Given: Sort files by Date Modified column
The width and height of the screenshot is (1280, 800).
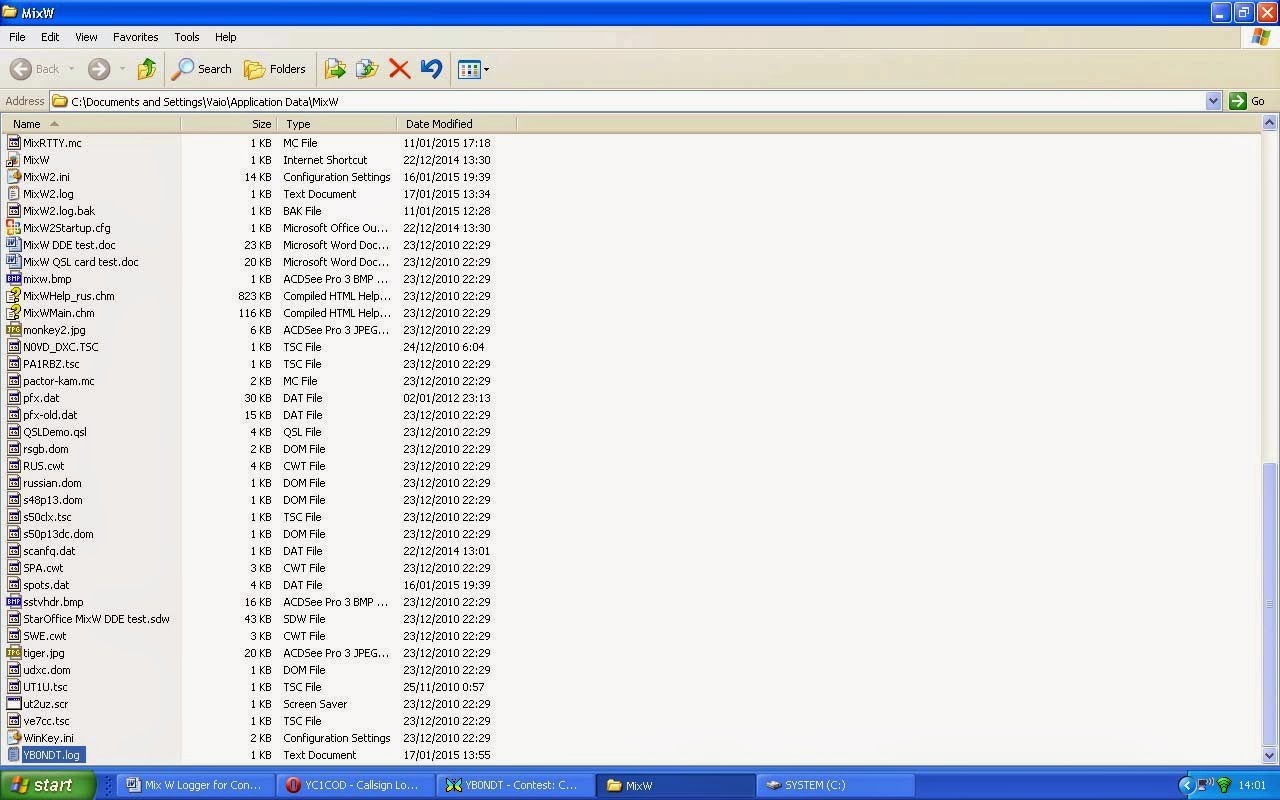Looking at the screenshot, I should click(x=456, y=124).
